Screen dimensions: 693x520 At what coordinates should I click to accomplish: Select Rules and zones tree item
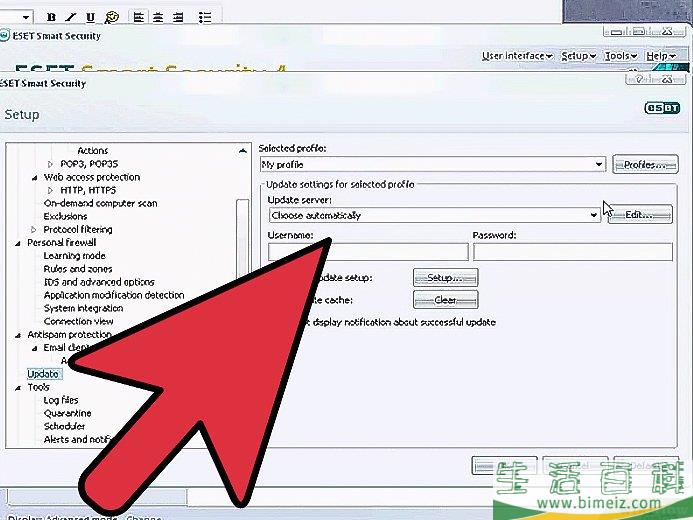(78, 269)
